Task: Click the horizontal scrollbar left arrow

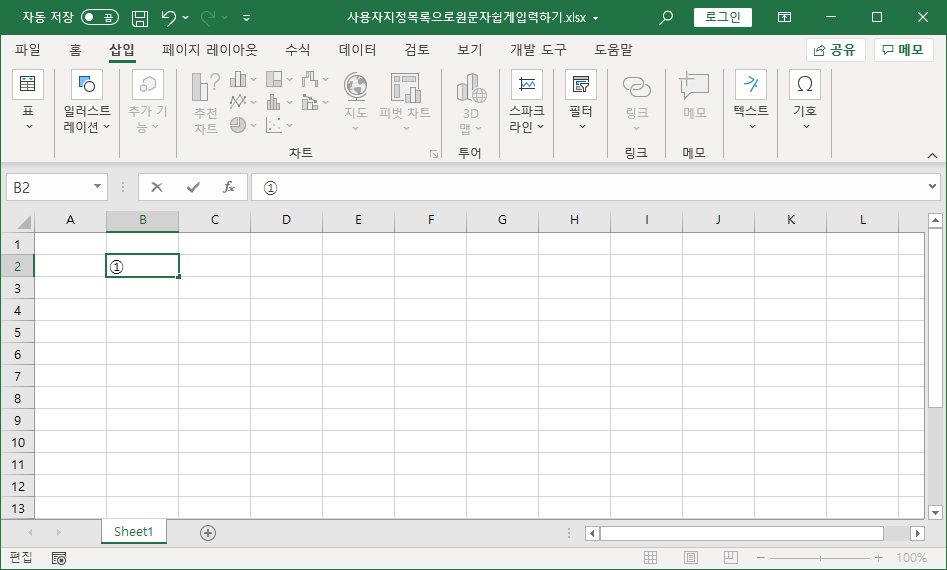Action: (592, 533)
